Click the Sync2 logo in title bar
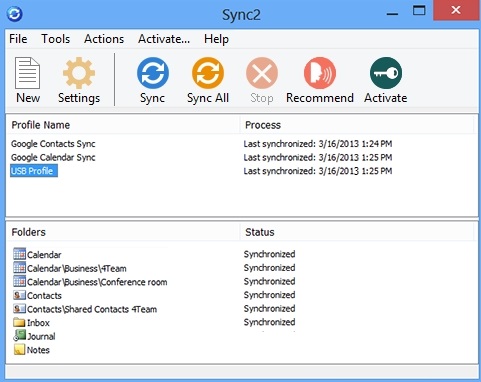Screen dimensions: 481x382 coord(14,14)
